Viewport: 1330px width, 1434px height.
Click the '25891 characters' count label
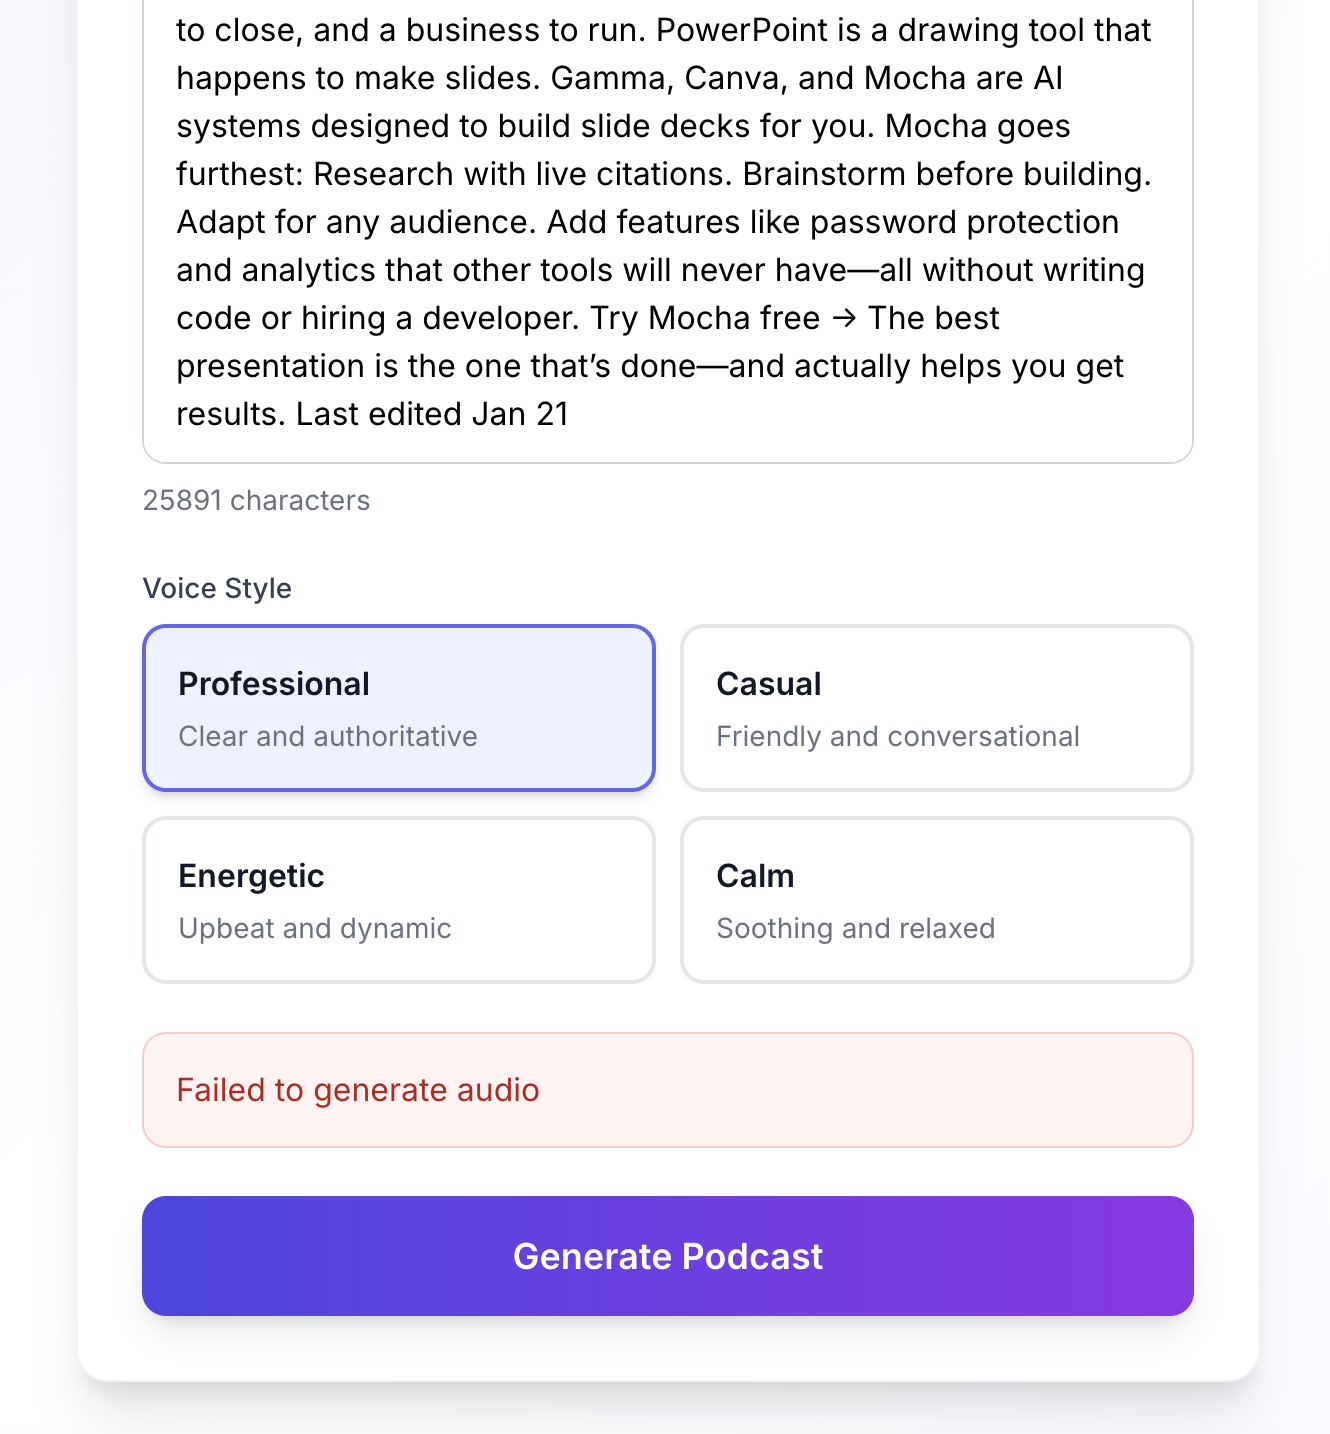256,500
